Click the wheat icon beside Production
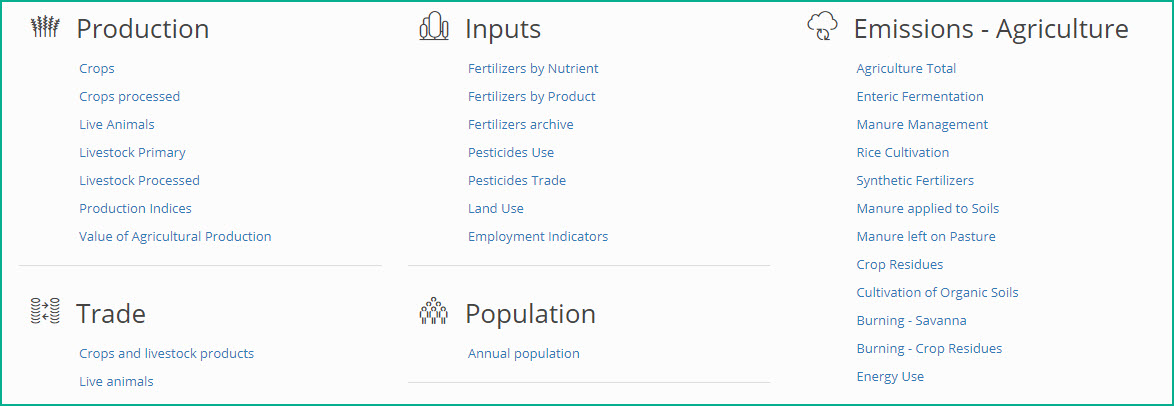The width and height of the screenshot is (1174, 406). pos(45,28)
